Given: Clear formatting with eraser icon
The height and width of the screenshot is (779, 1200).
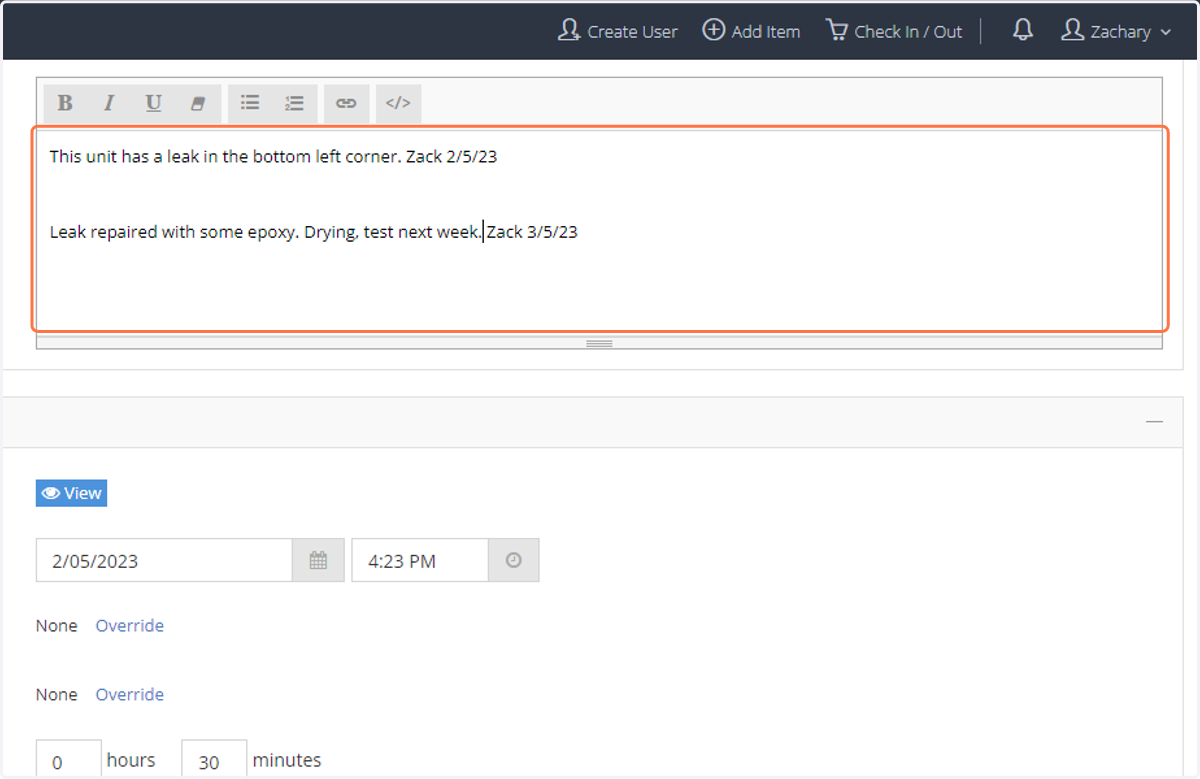Looking at the screenshot, I should click(x=198, y=103).
